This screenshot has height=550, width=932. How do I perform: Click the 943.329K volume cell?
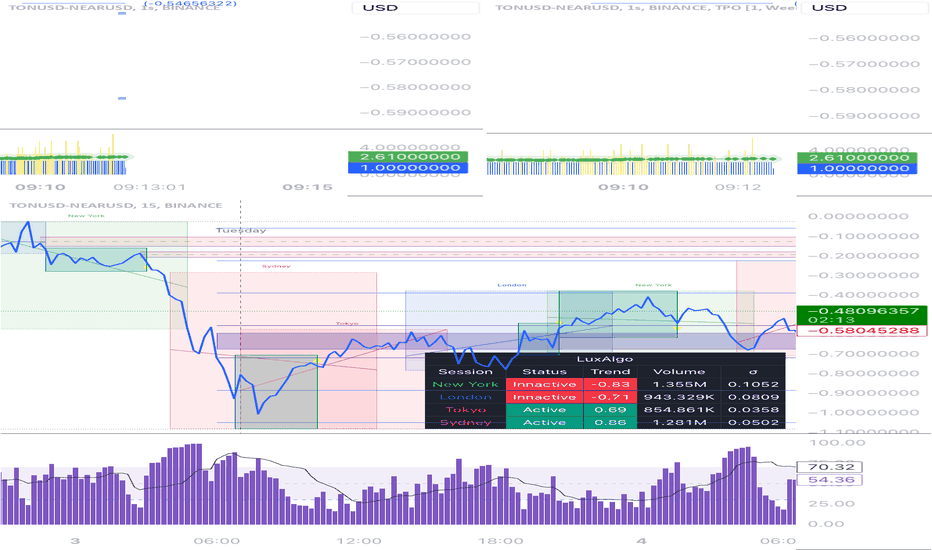(679, 397)
